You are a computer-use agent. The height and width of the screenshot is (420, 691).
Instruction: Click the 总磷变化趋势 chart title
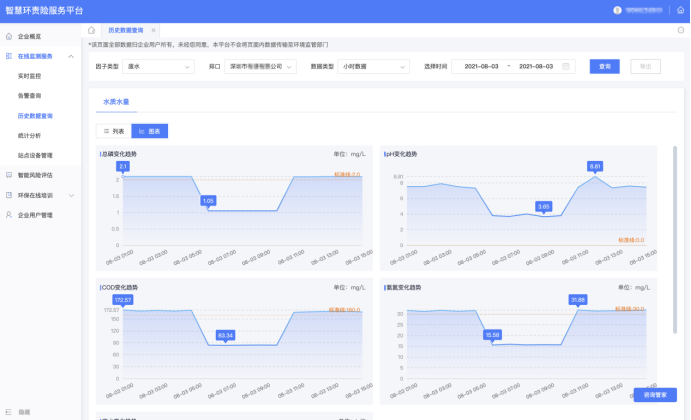pos(119,154)
